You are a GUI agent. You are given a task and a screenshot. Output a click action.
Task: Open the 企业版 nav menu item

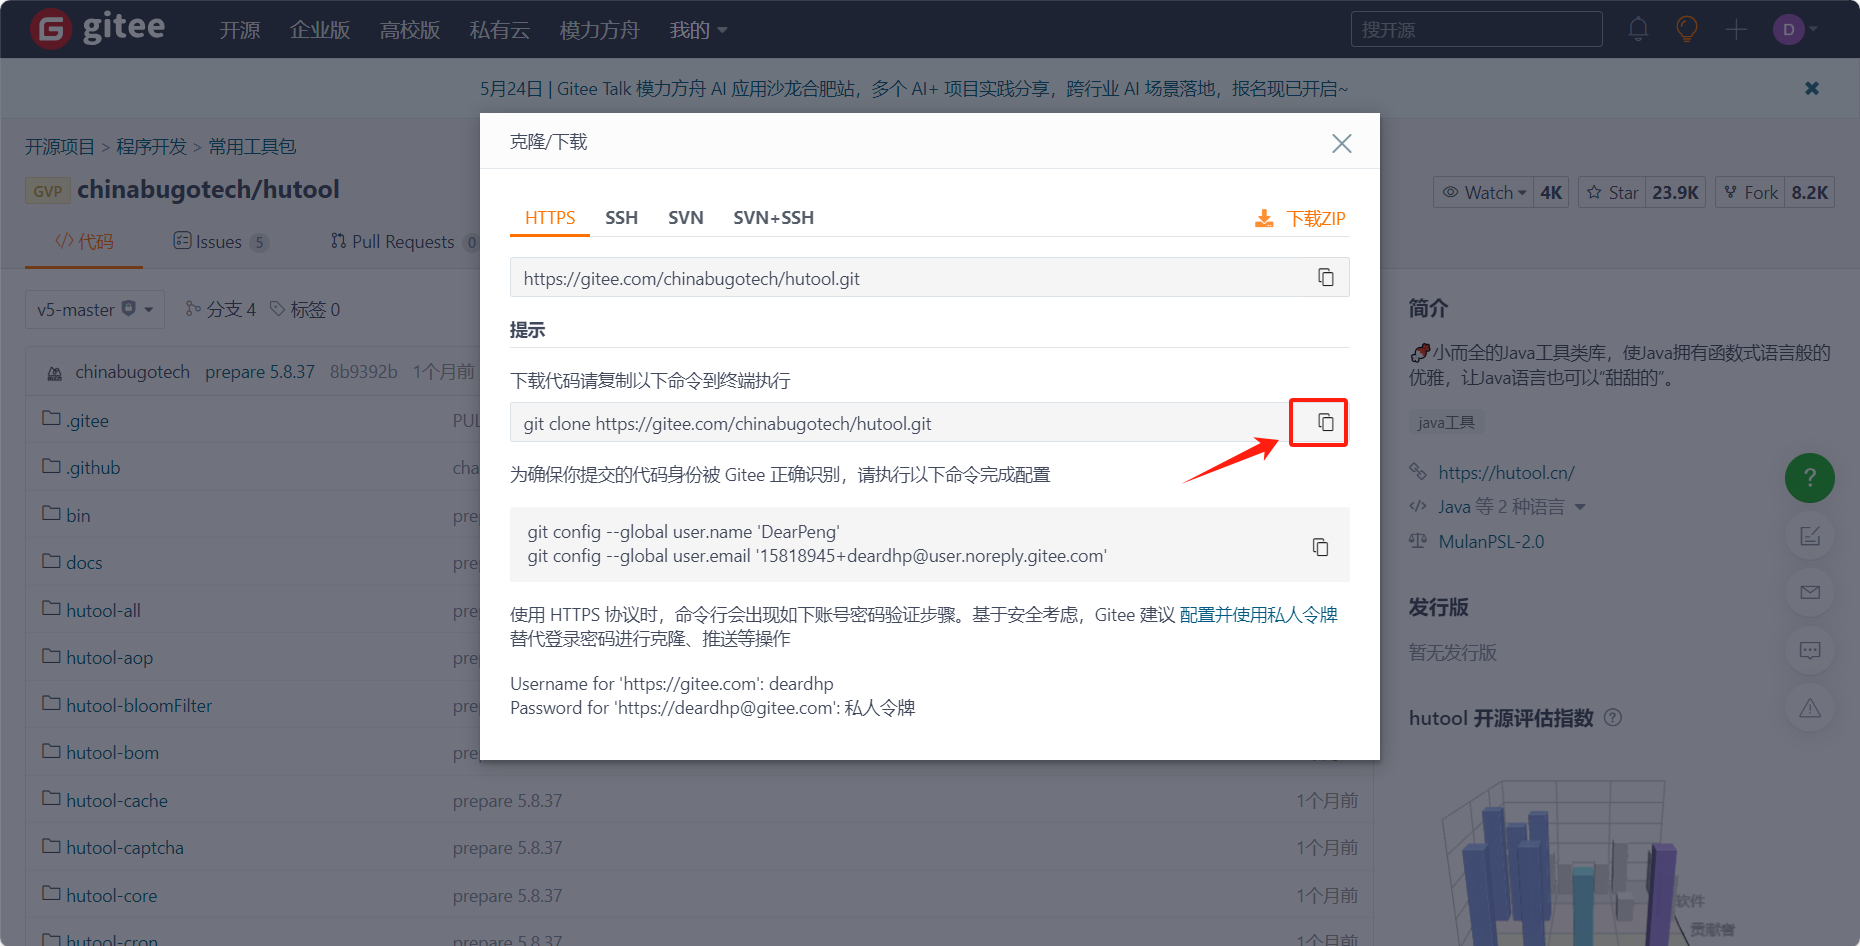[320, 30]
